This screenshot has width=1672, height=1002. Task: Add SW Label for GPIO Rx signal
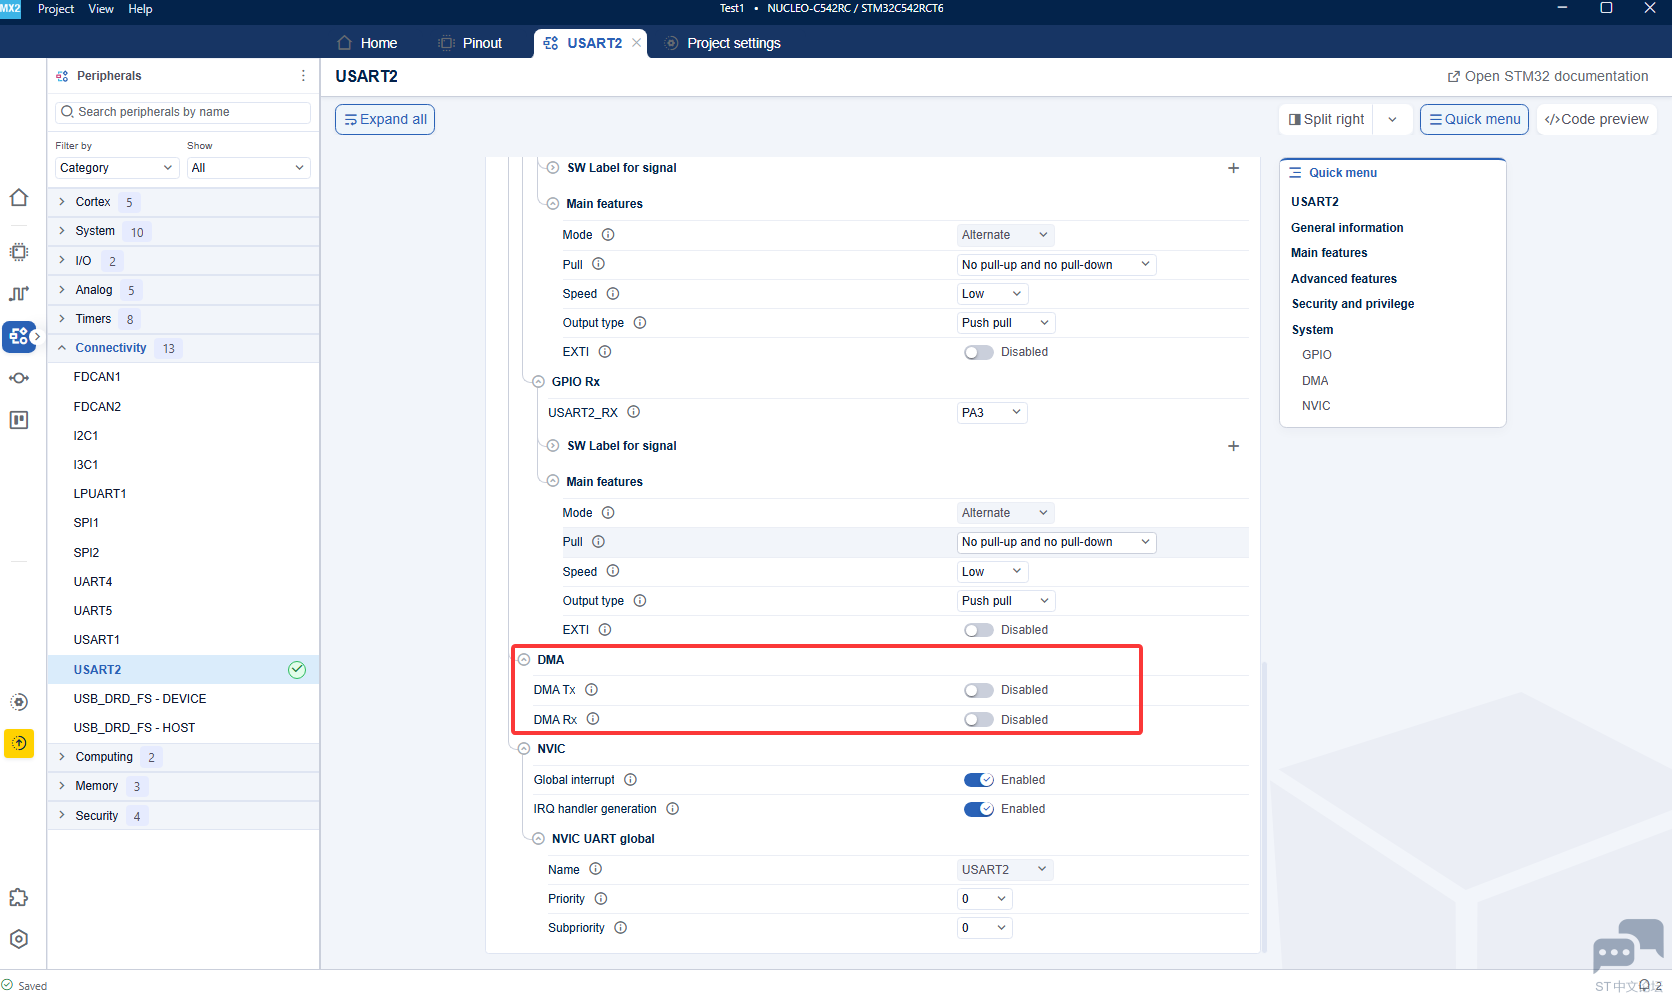tap(1233, 446)
